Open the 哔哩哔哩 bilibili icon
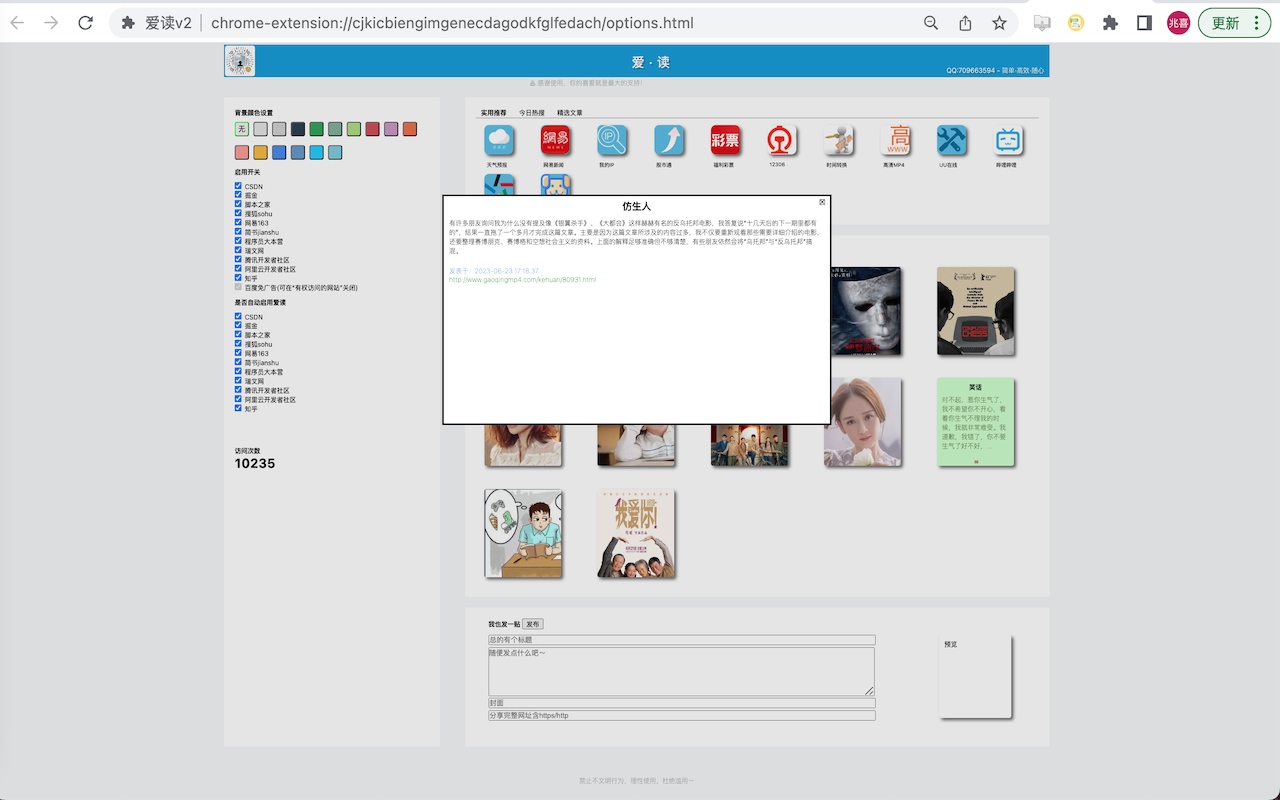The image size is (1280, 800). 1009,140
